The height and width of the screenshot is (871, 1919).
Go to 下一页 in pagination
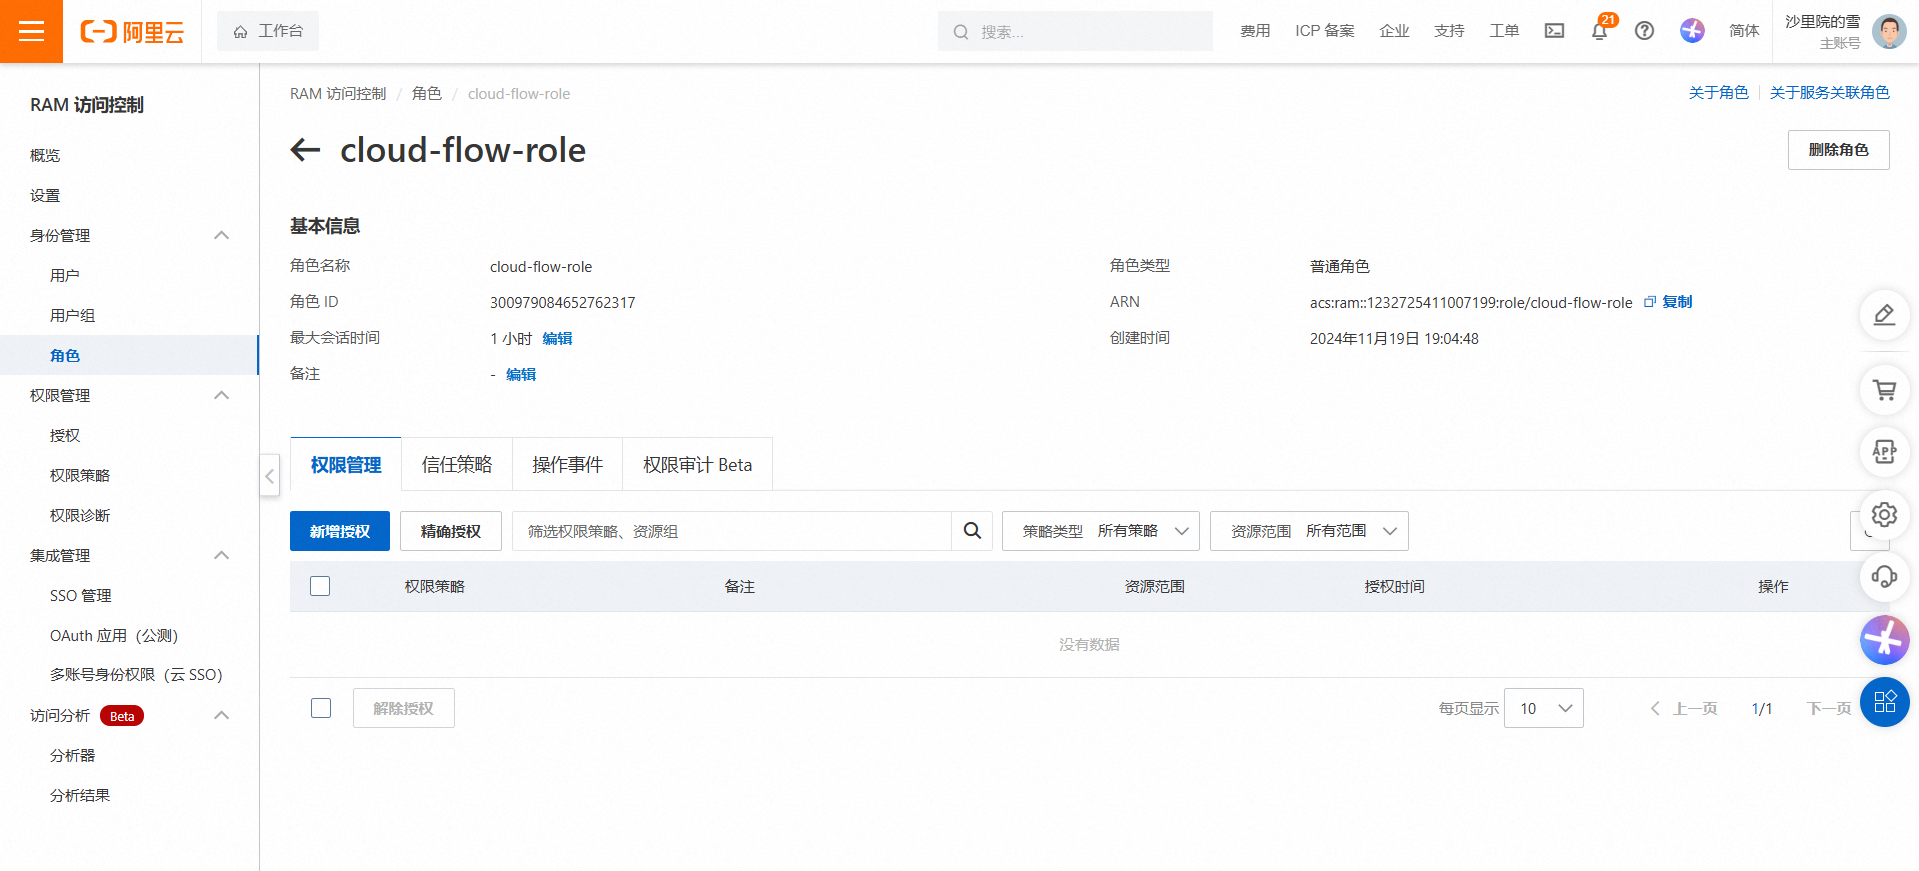(x=1829, y=708)
